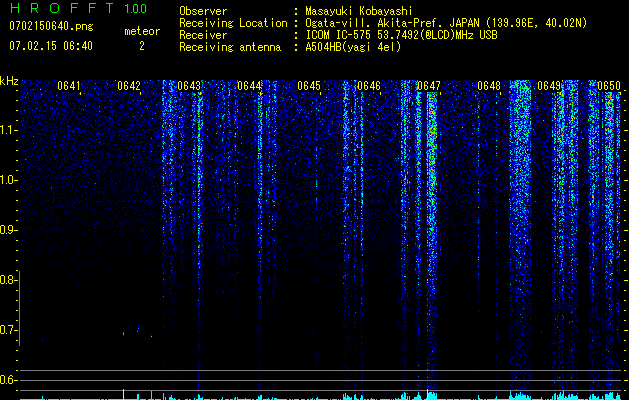Click time marker 0648

489,86
